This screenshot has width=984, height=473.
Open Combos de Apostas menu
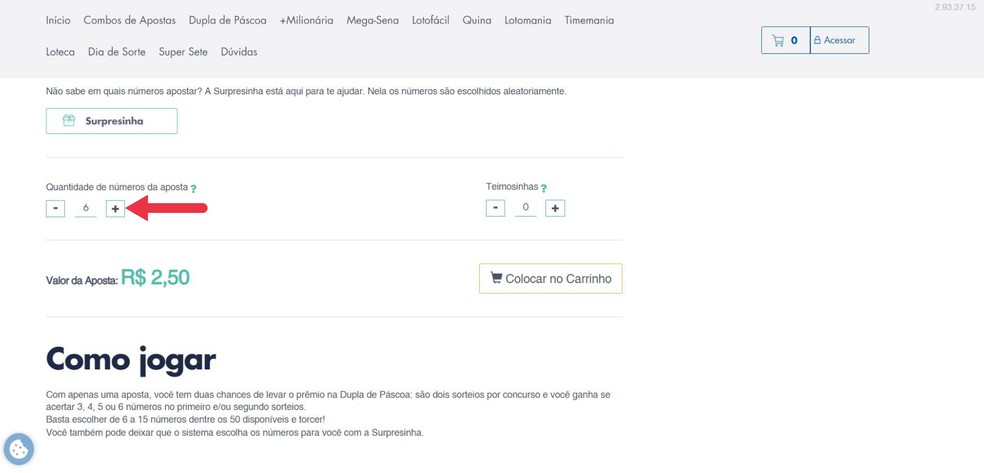tap(129, 20)
